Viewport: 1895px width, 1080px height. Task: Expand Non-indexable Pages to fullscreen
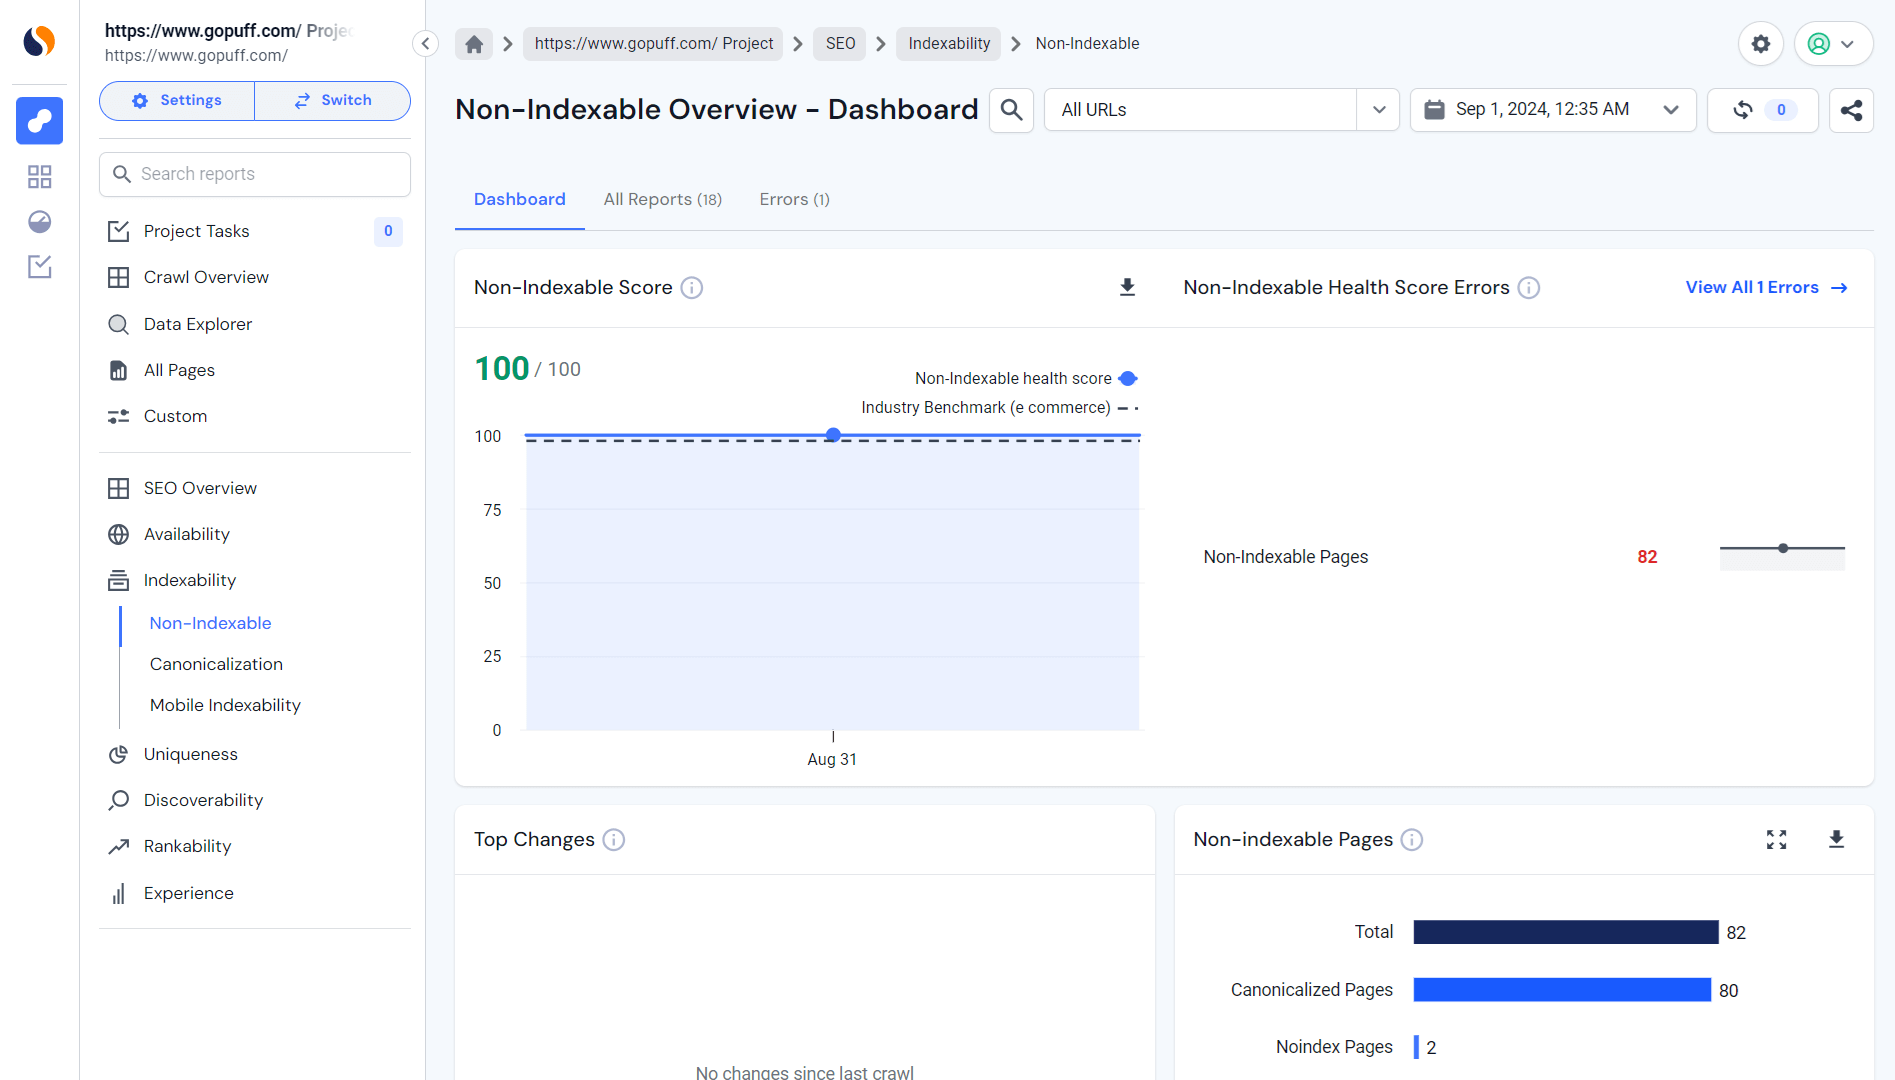tap(1776, 840)
